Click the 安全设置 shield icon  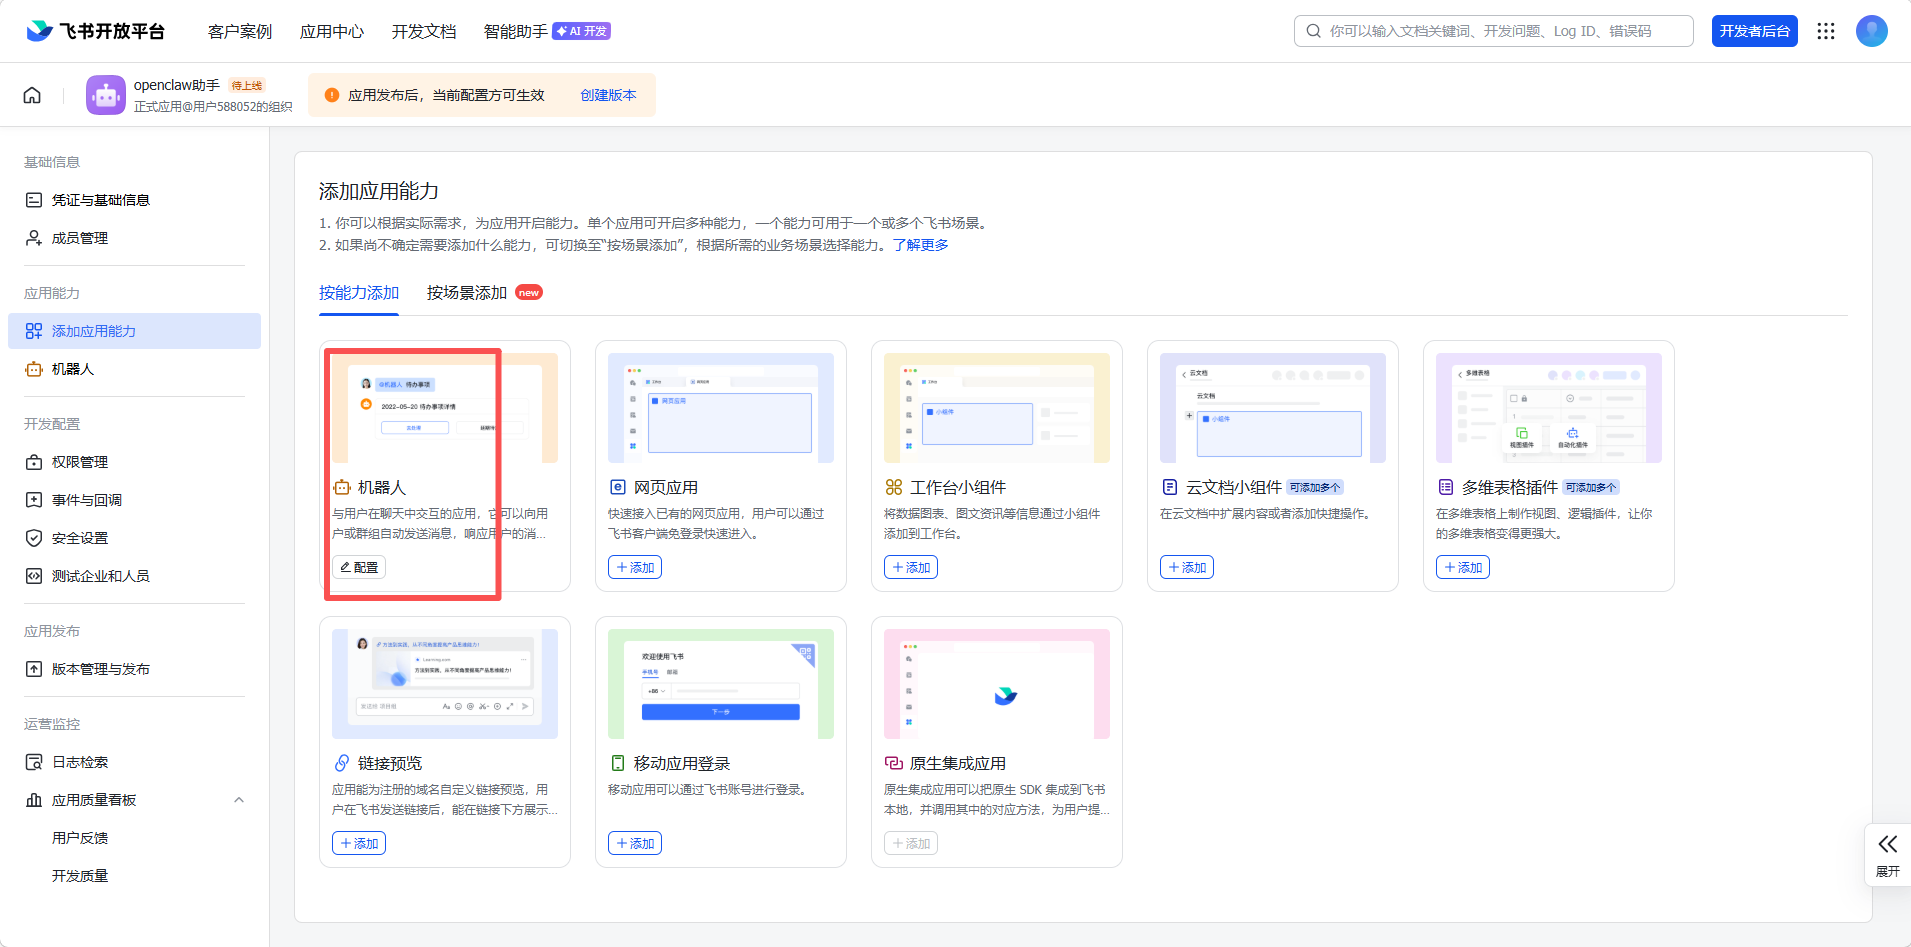pos(34,538)
